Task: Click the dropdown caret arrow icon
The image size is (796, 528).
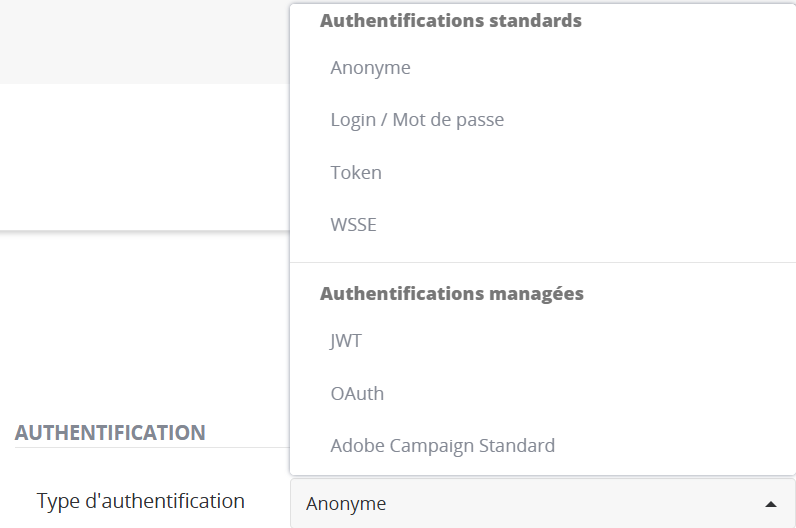Action: tap(770, 503)
